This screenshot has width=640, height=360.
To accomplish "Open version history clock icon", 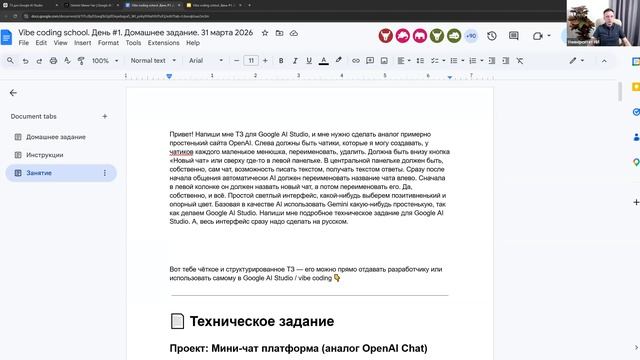I will point(492,36).
